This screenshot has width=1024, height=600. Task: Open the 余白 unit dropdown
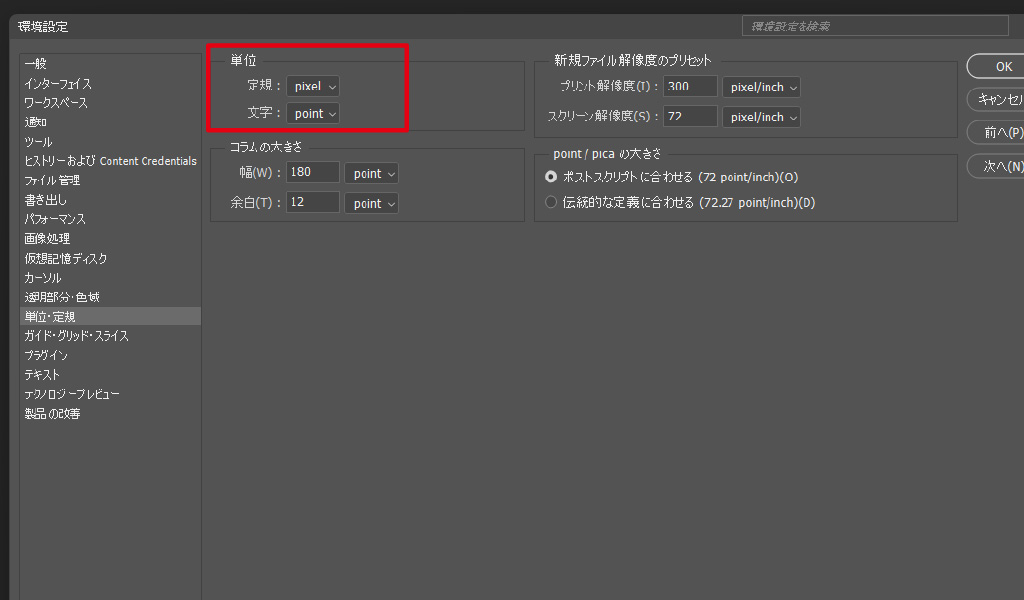click(x=371, y=203)
